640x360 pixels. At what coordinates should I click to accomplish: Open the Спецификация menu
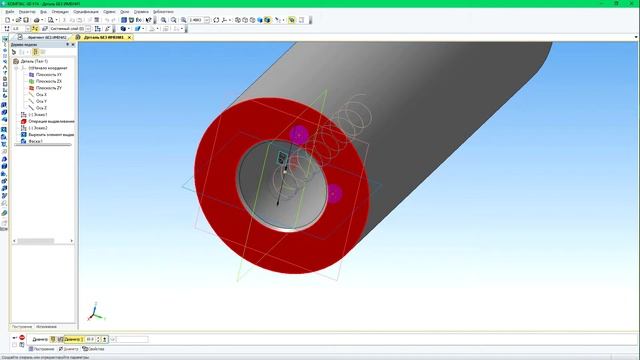tap(86, 12)
